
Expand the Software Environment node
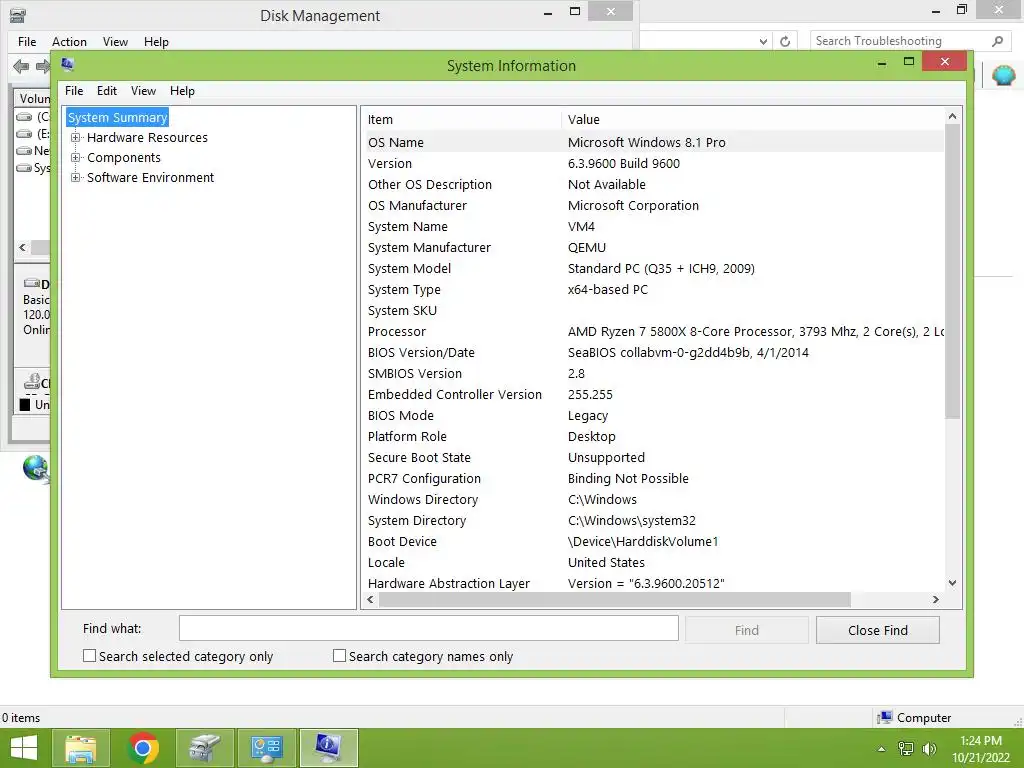76,178
